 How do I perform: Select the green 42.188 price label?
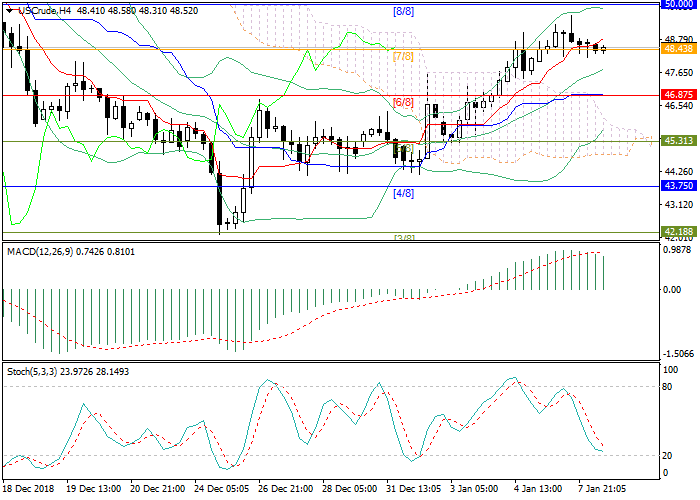pos(679,231)
